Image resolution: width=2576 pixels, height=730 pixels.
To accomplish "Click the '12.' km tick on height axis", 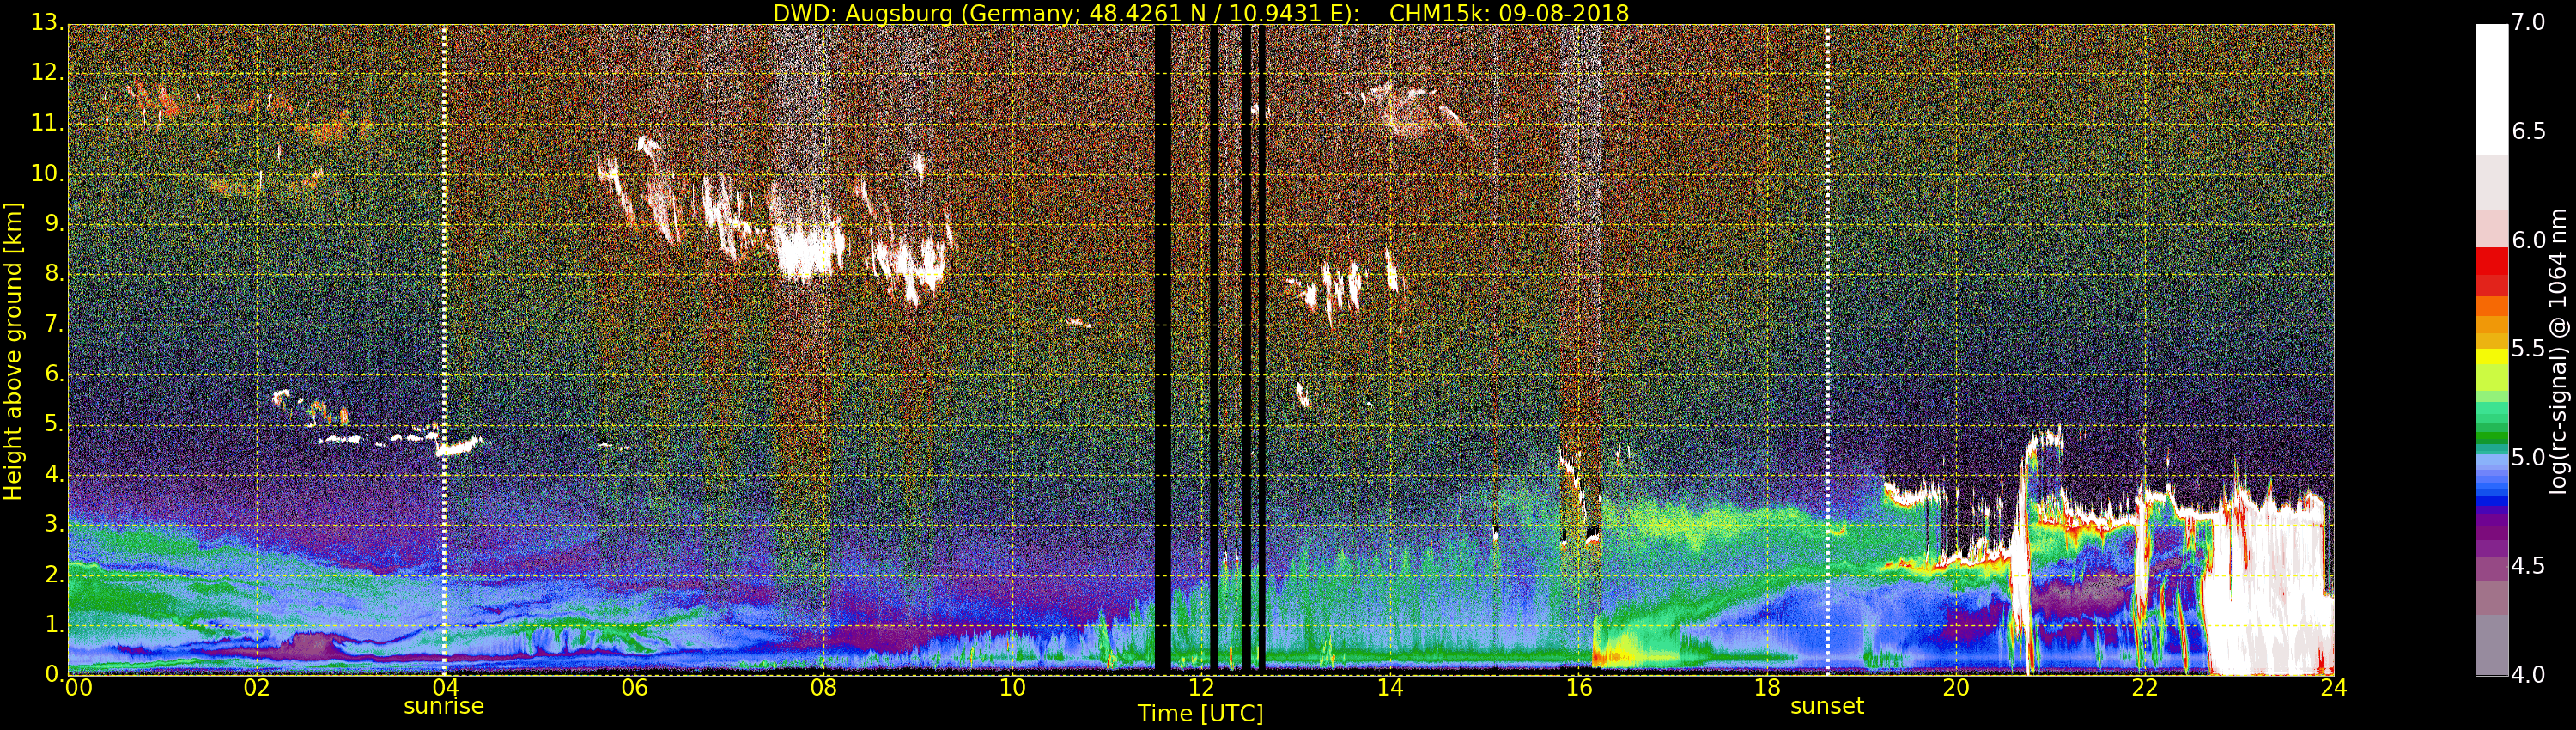I will [47, 73].
